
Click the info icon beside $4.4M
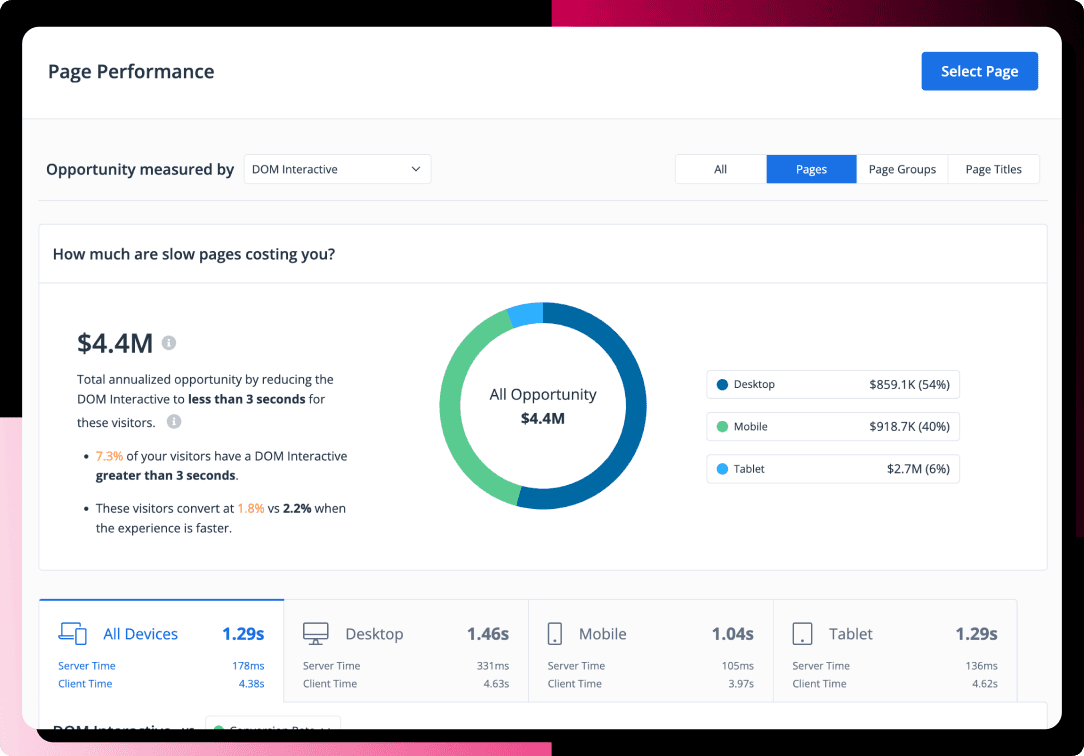169,343
